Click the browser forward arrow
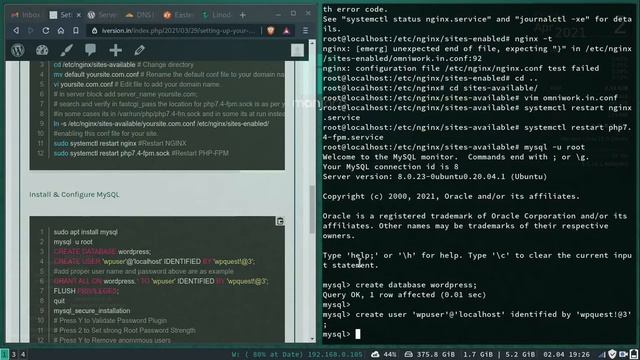Screen dimensions: 640x360 pos(31,31)
